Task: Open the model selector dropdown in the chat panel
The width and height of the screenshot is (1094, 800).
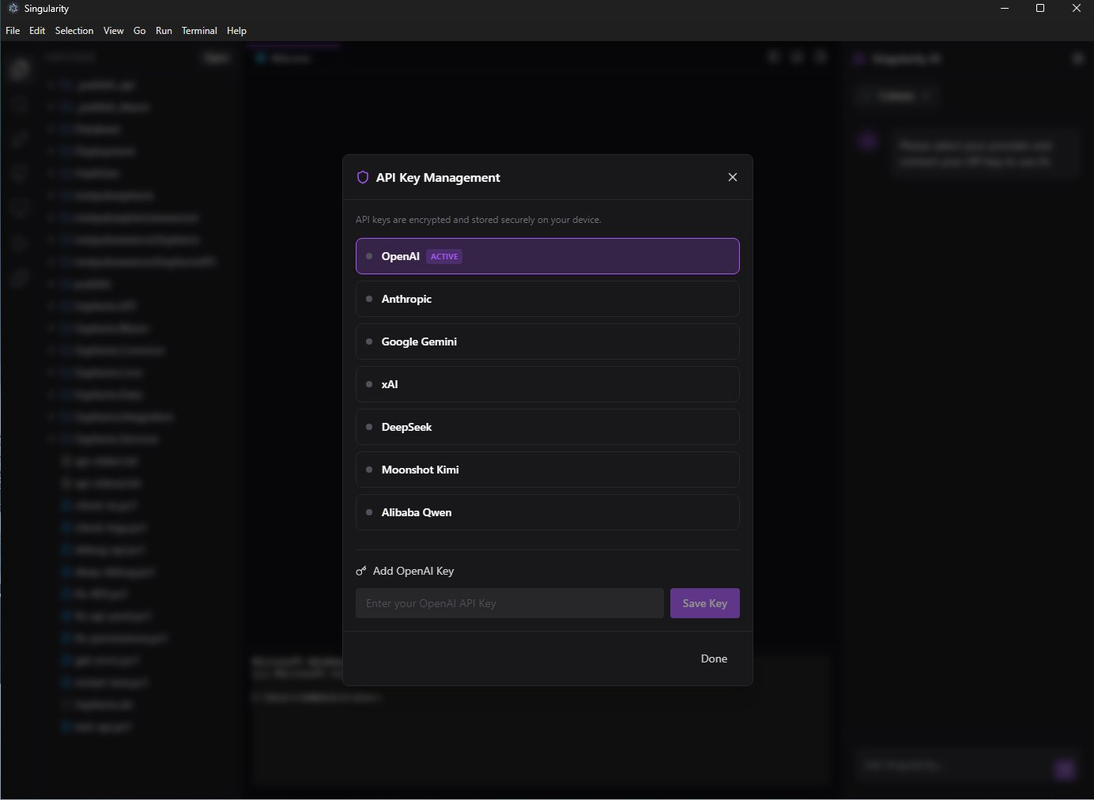Action: [896, 95]
